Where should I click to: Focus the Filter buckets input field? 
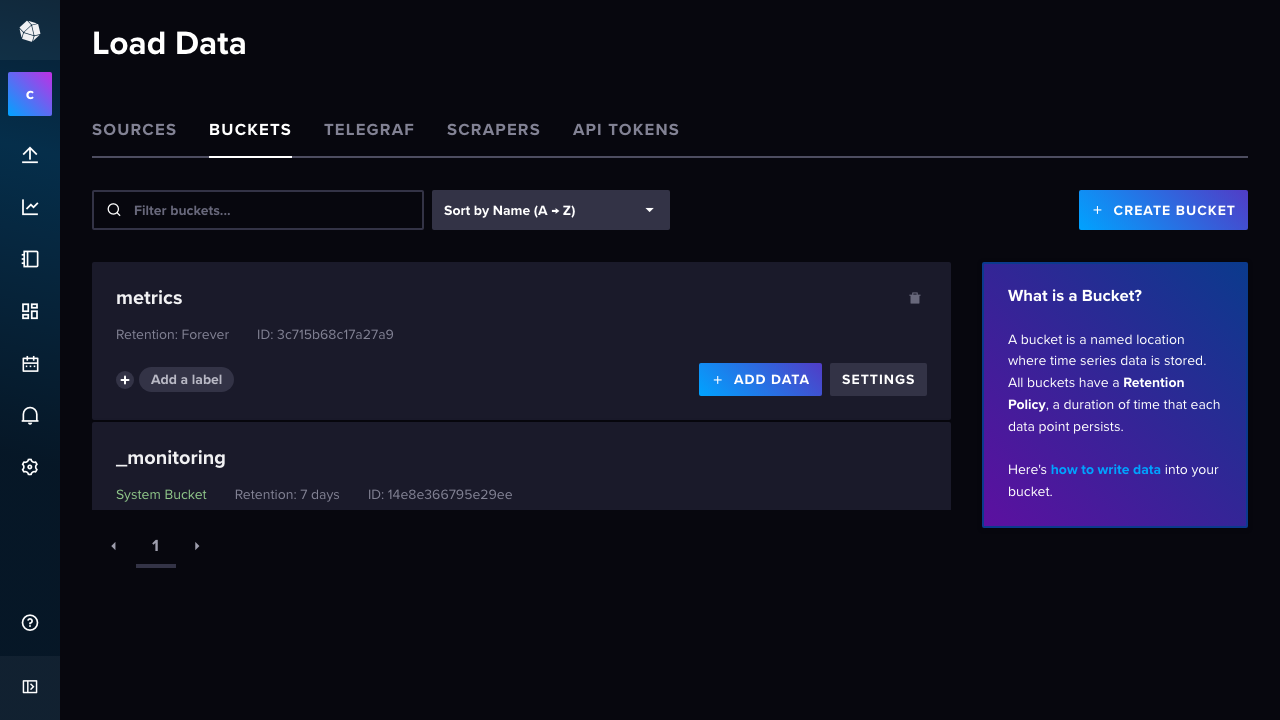[x=258, y=210]
